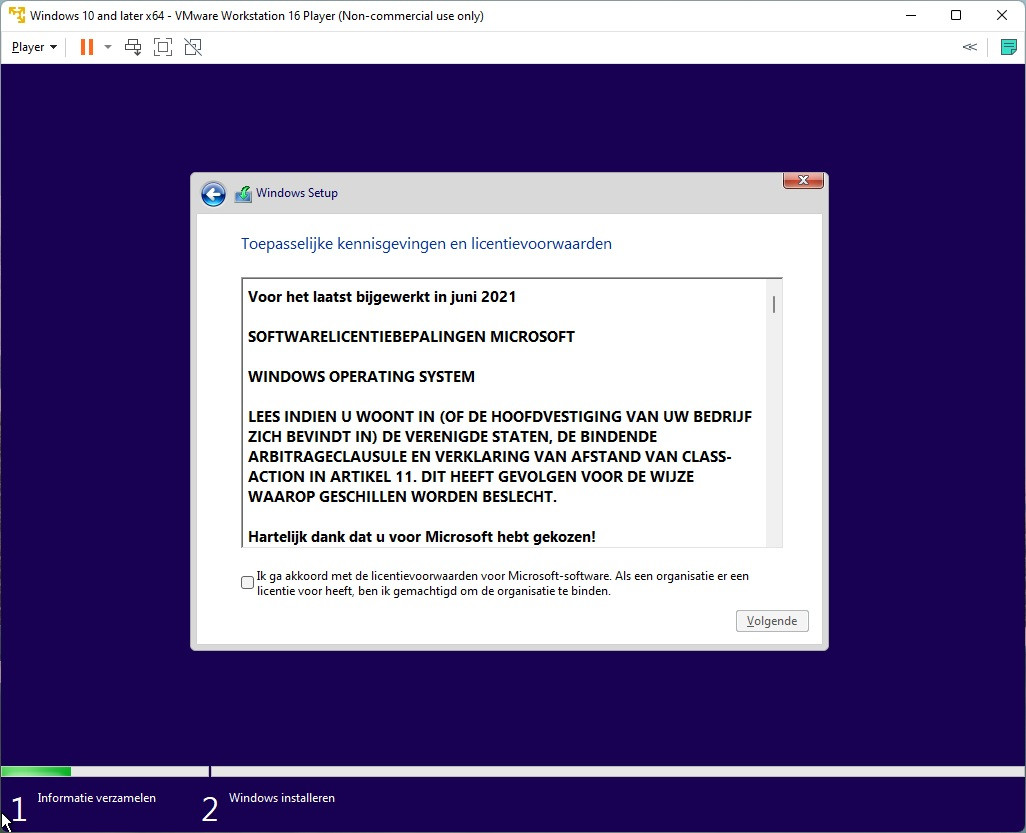Send Ctrl+Alt+Del to the VM
Image resolution: width=1026 pixels, height=833 pixels.
coord(133,47)
